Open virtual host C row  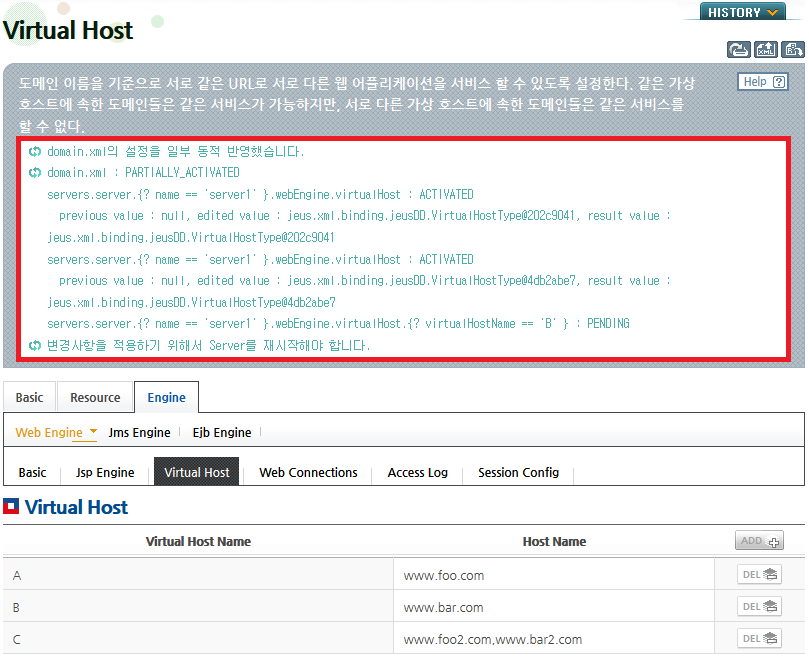403,638
